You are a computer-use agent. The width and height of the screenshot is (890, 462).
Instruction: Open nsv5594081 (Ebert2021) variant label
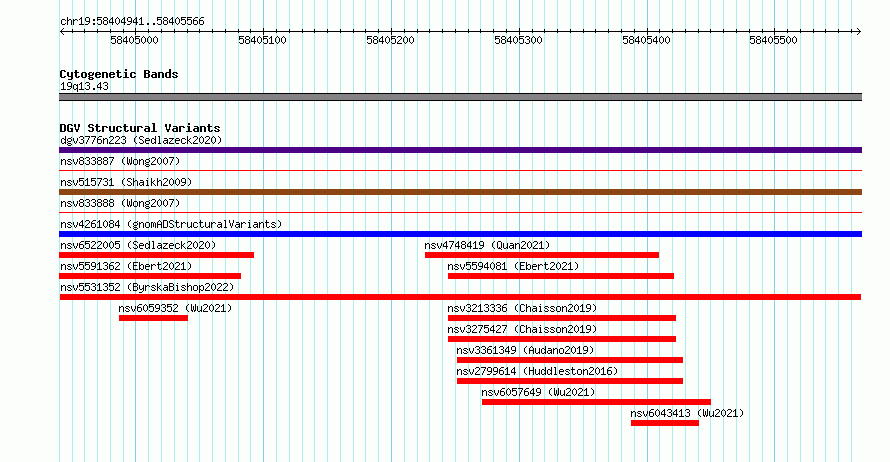tap(513, 266)
